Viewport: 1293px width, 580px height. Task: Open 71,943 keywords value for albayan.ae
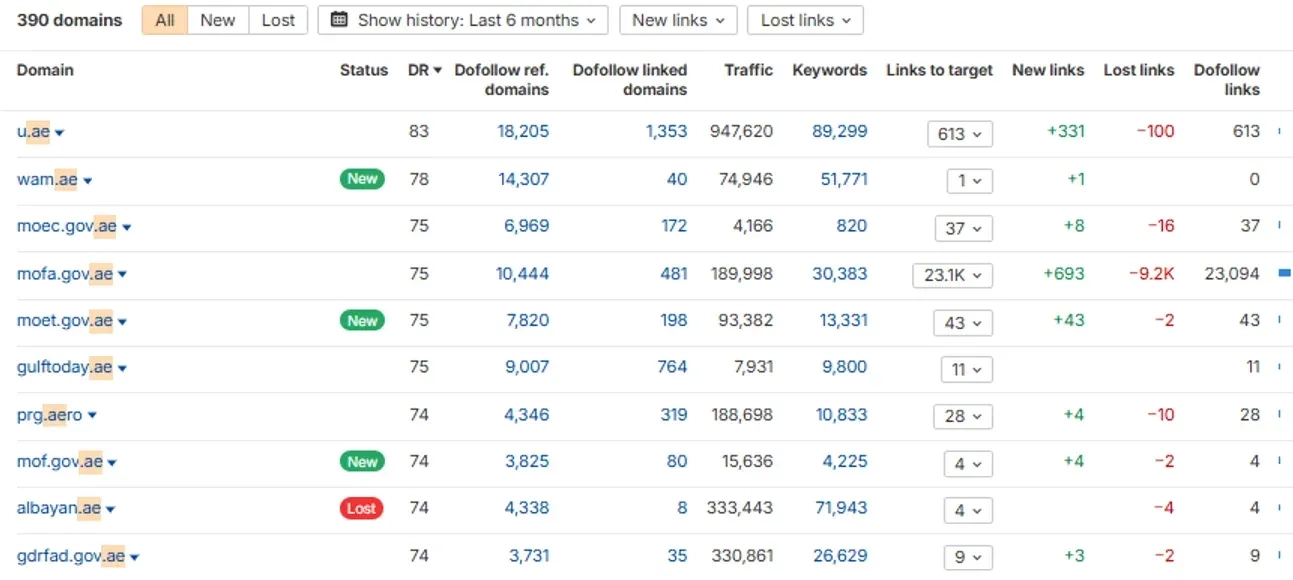tap(841, 508)
